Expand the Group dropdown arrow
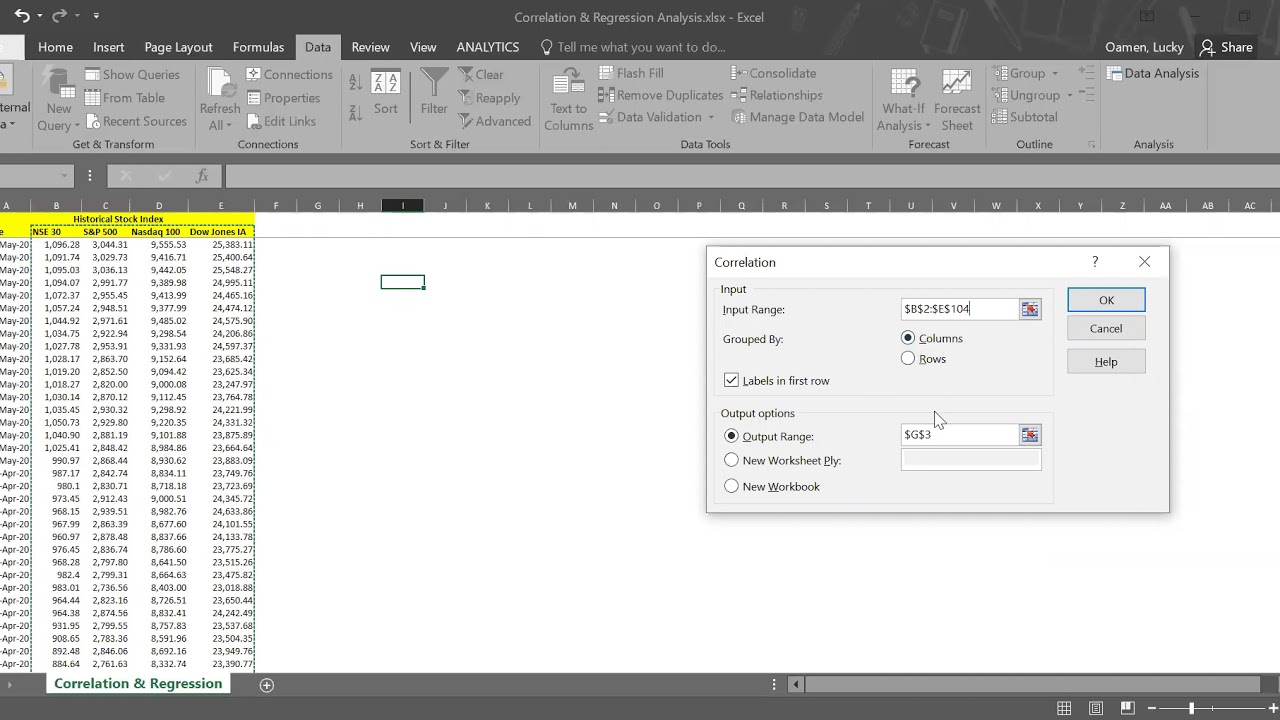The image size is (1280, 720). (x=1054, y=73)
